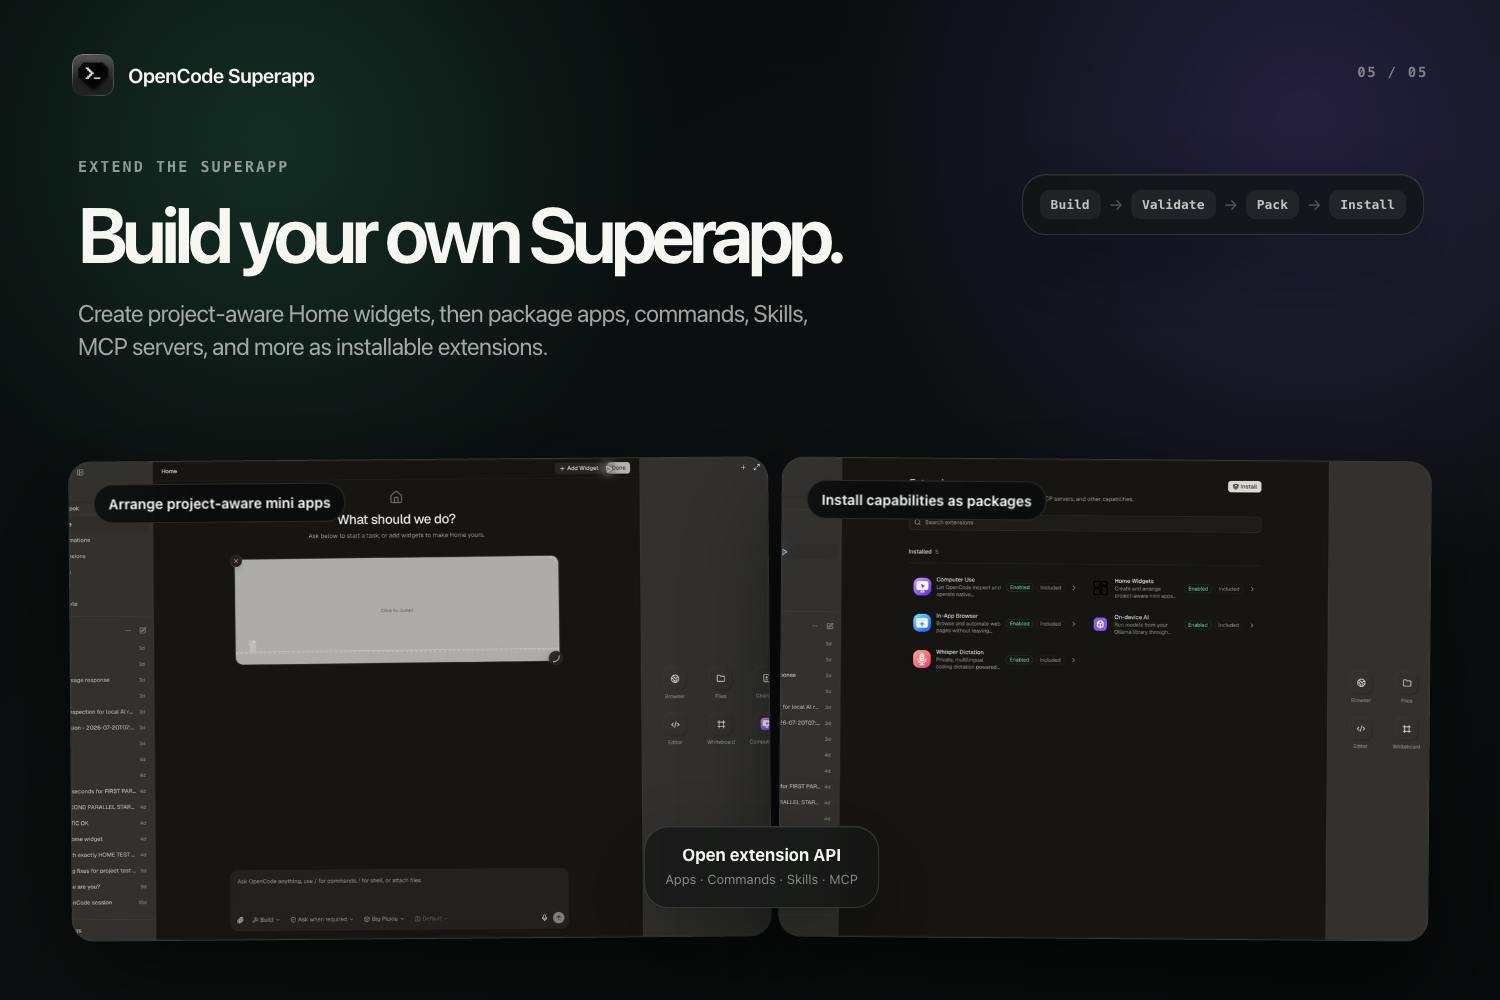Screen dimensions: 1500x1000
Task: Expand the Computer Use row chevron
Action: (1074, 588)
